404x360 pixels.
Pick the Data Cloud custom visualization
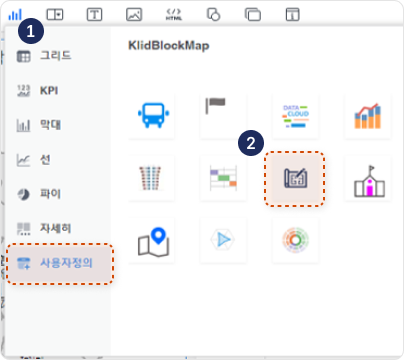pyautogui.click(x=296, y=115)
